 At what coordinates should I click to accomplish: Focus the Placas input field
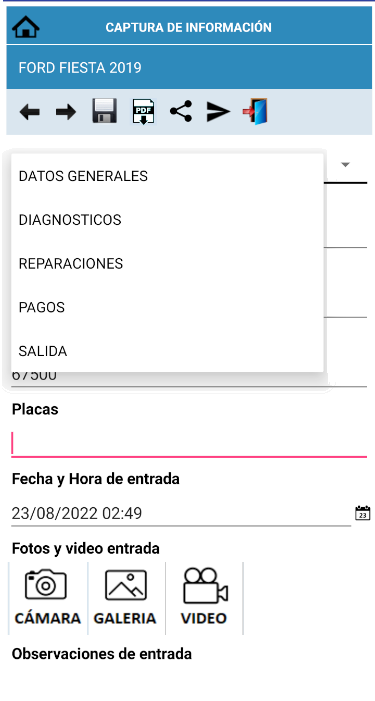(x=189, y=444)
